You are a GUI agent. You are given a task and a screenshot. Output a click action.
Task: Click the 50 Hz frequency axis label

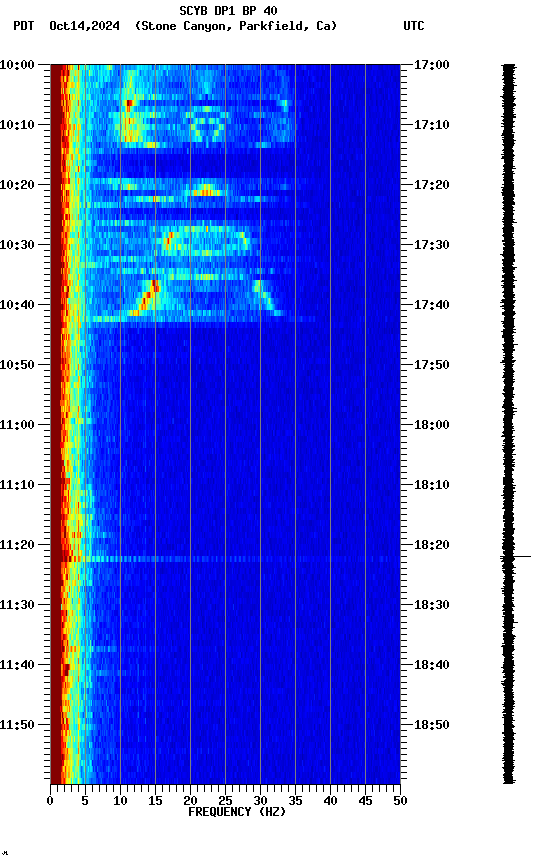coord(400,801)
